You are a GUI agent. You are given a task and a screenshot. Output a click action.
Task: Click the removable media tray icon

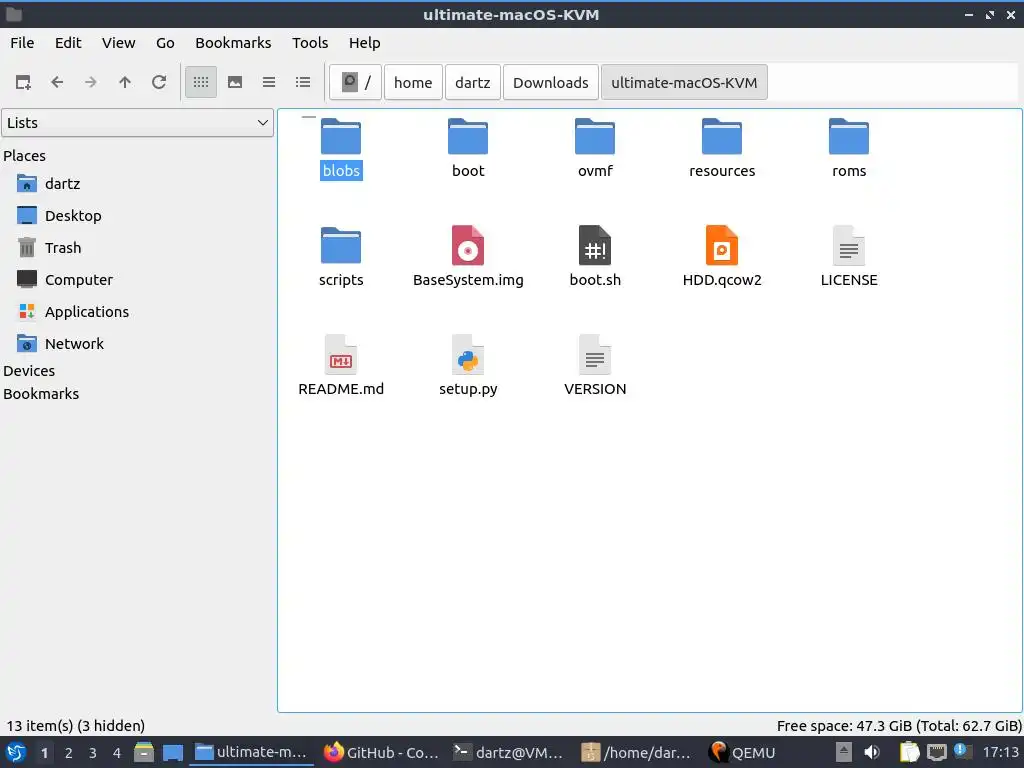click(x=844, y=752)
